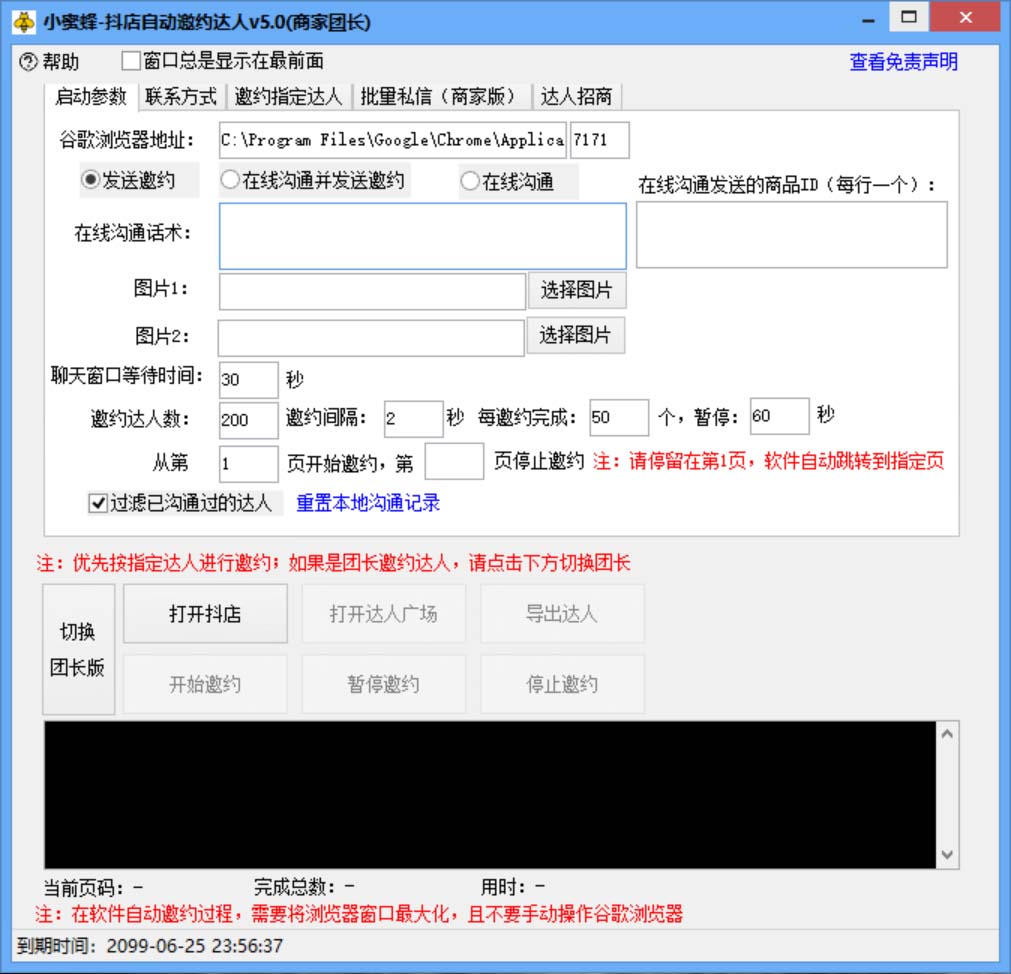Screen dimensions: 1011x974
Task: Select 在线沟通并发送邀约 mode
Action: click(228, 180)
